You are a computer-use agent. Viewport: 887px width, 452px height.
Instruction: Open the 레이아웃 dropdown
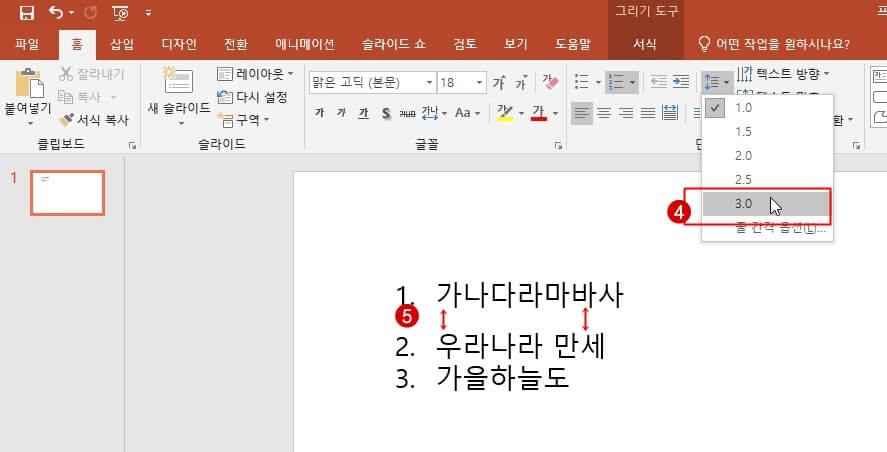(x=256, y=74)
